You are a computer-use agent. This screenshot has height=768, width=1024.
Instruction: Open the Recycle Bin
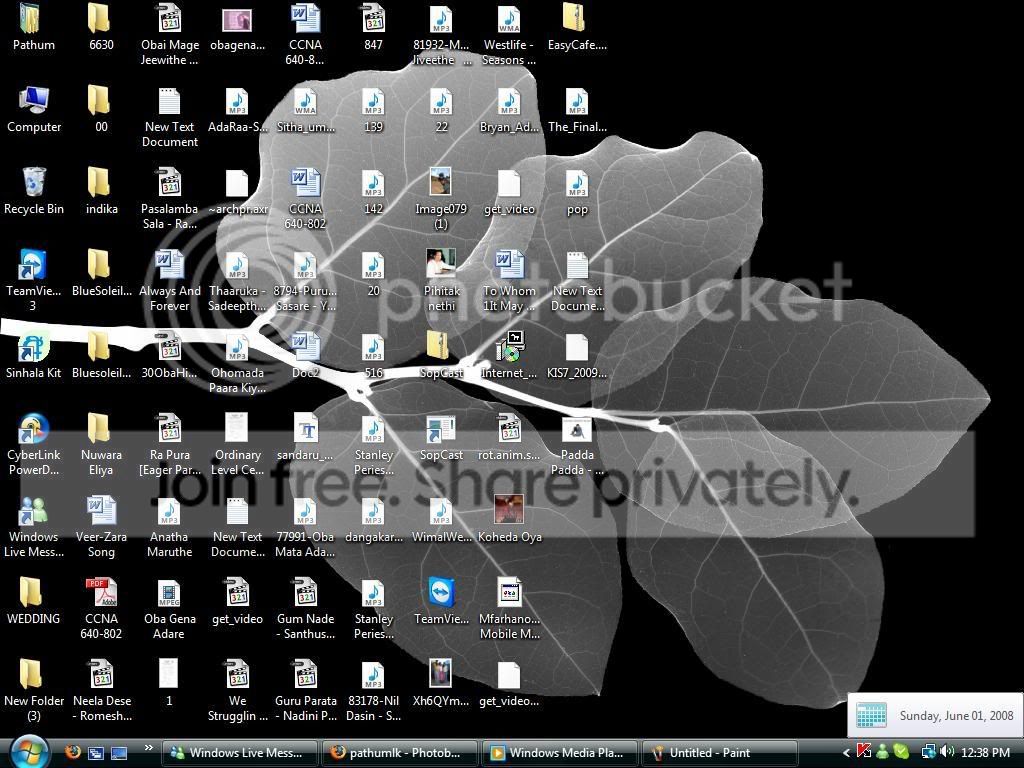pyautogui.click(x=34, y=182)
